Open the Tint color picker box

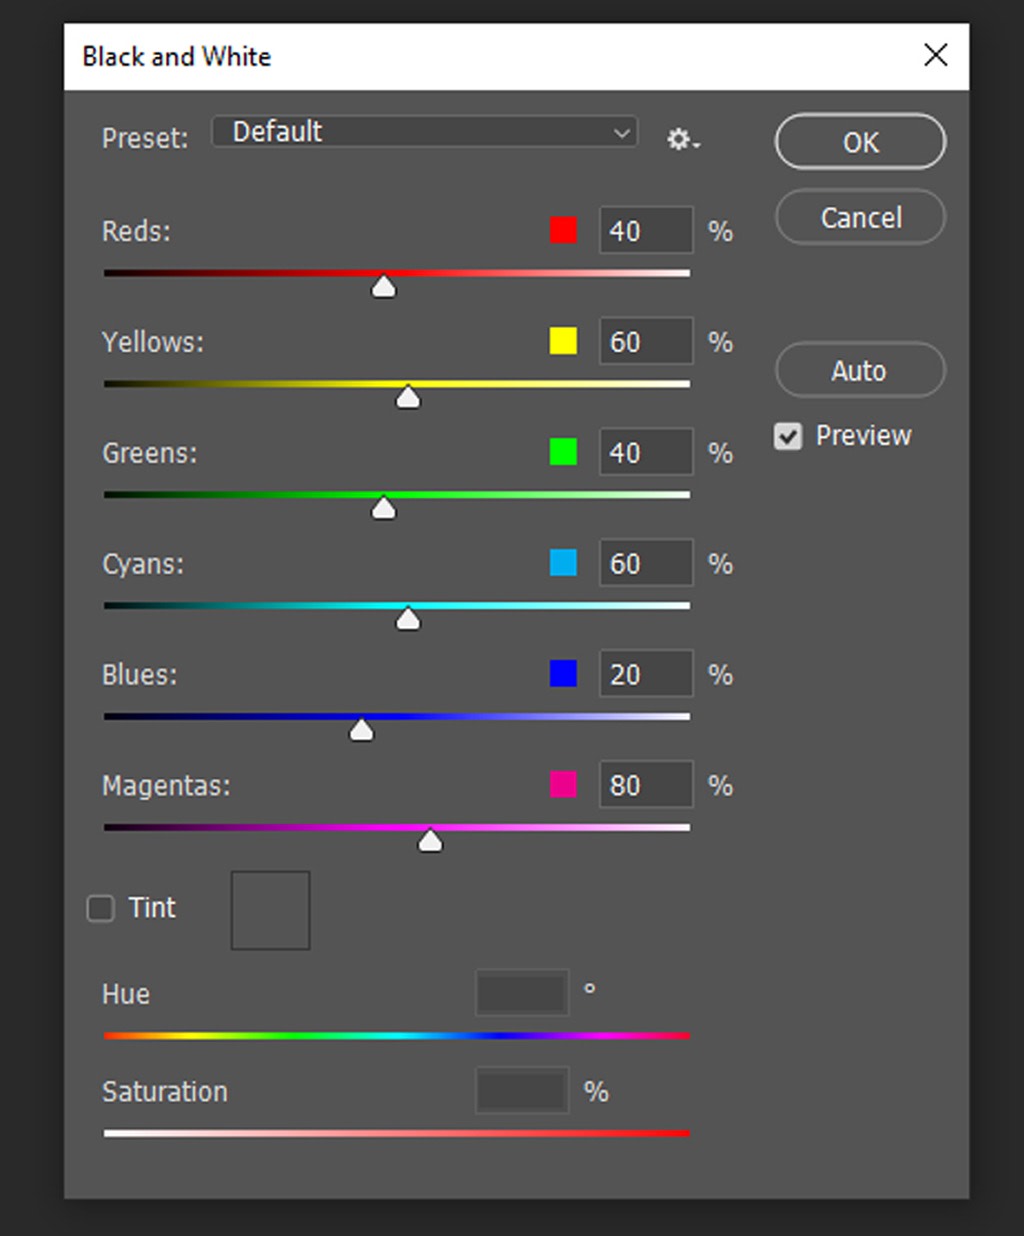(x=270, y=910)
